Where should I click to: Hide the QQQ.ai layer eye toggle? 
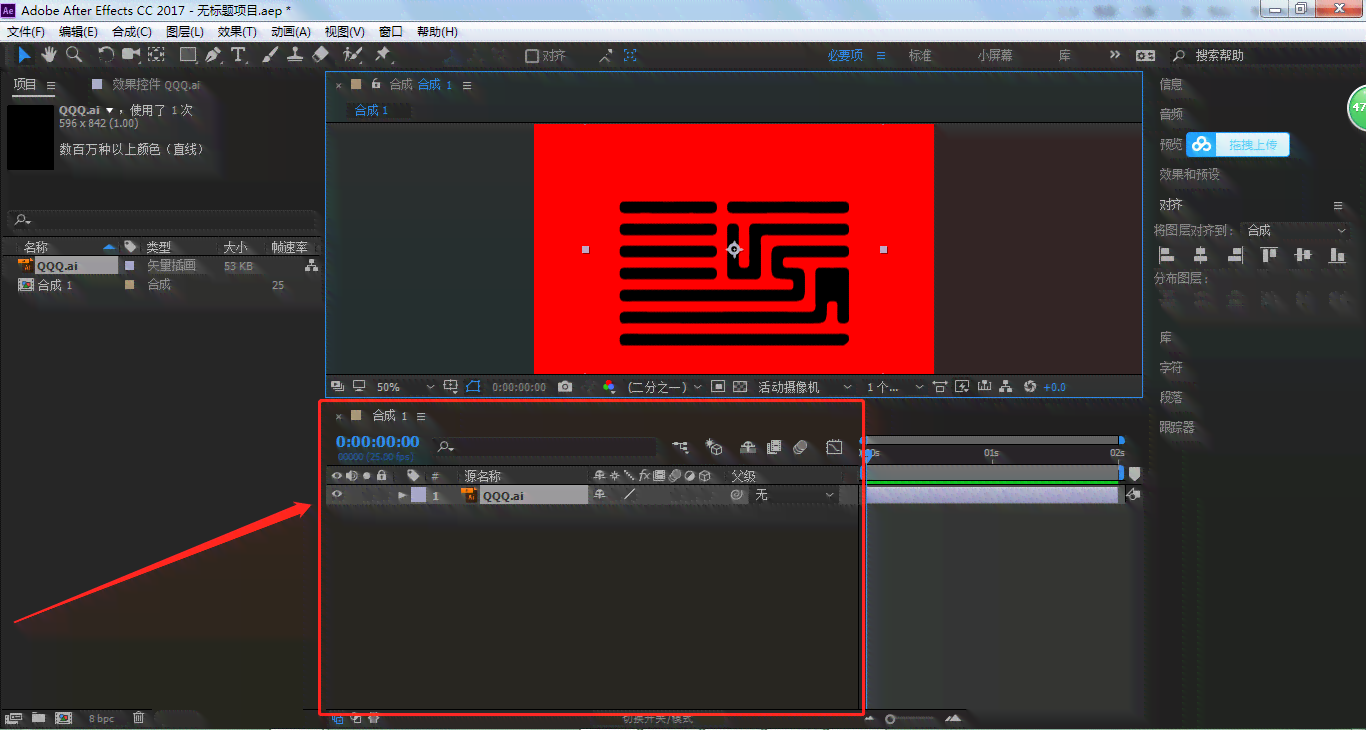(337, 494)
